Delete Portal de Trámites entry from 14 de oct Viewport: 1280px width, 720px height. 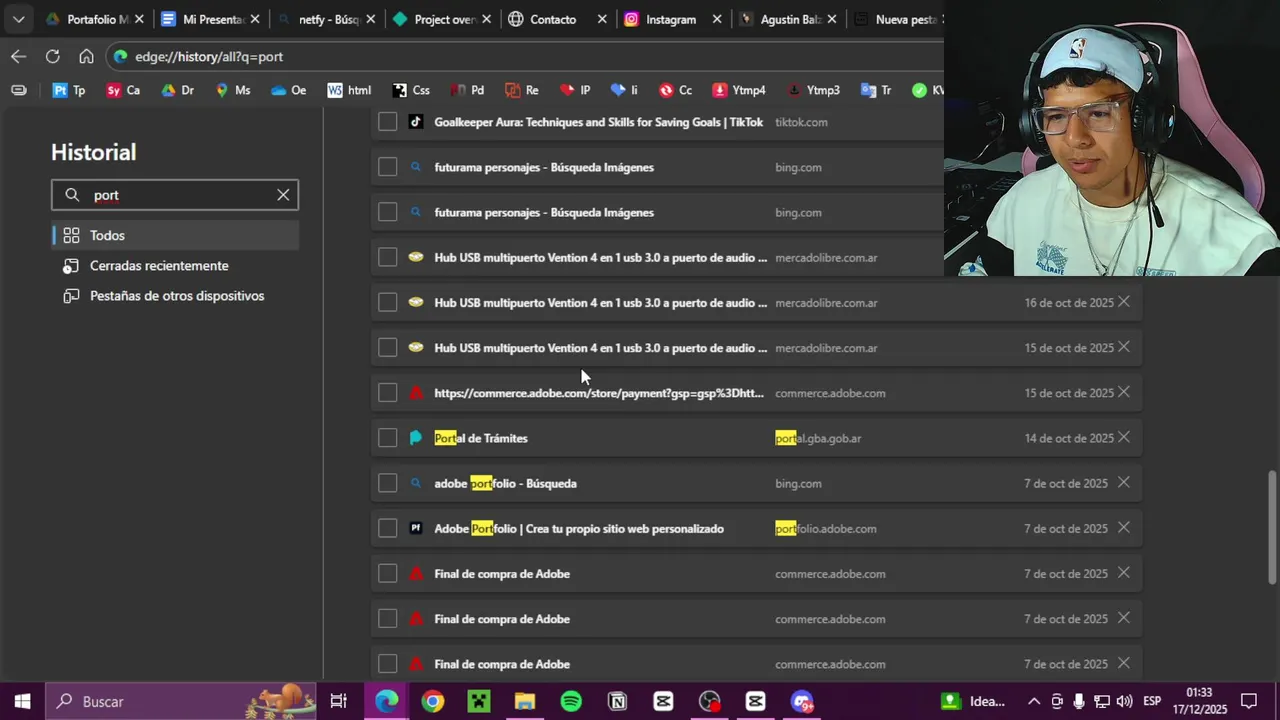pos(1124,437)
